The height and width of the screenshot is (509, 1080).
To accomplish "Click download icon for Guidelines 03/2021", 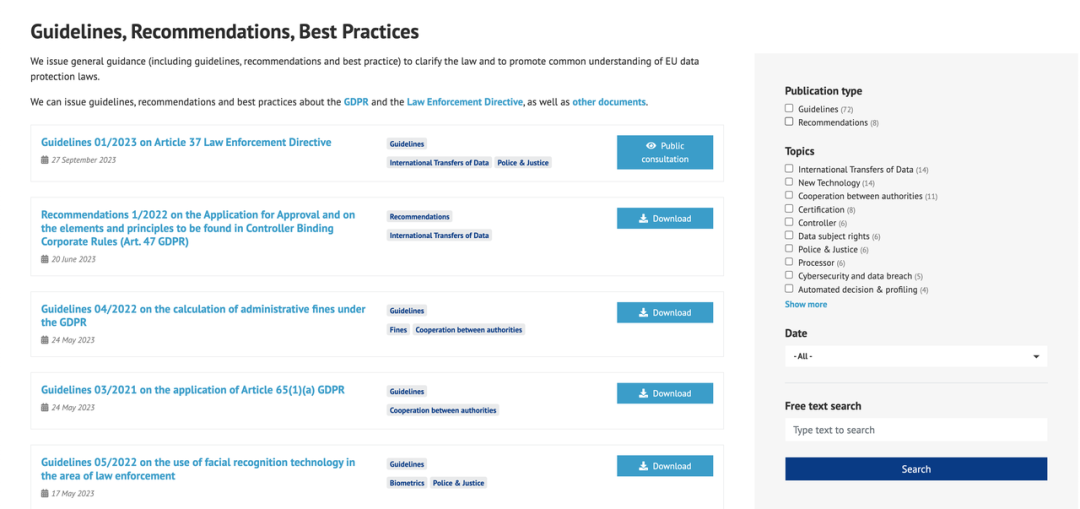I will [x=643, y=393].
